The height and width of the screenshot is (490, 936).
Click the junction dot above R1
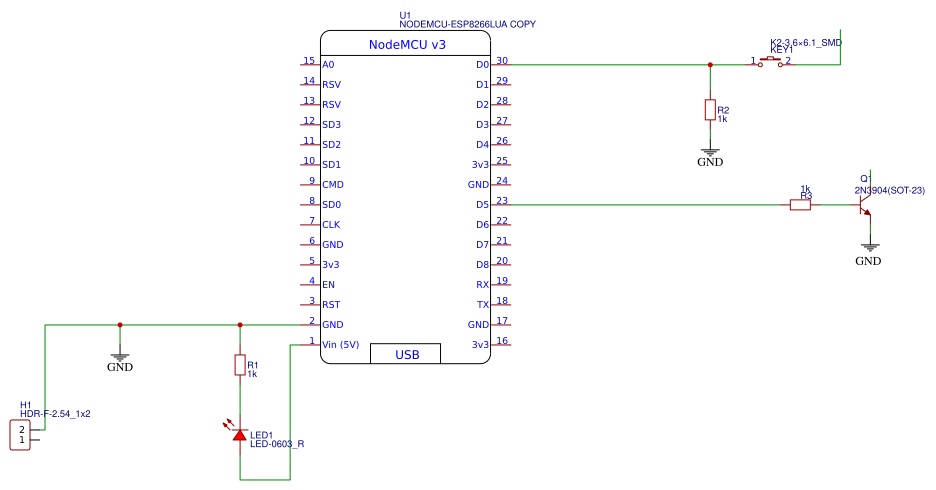(240, 325)
